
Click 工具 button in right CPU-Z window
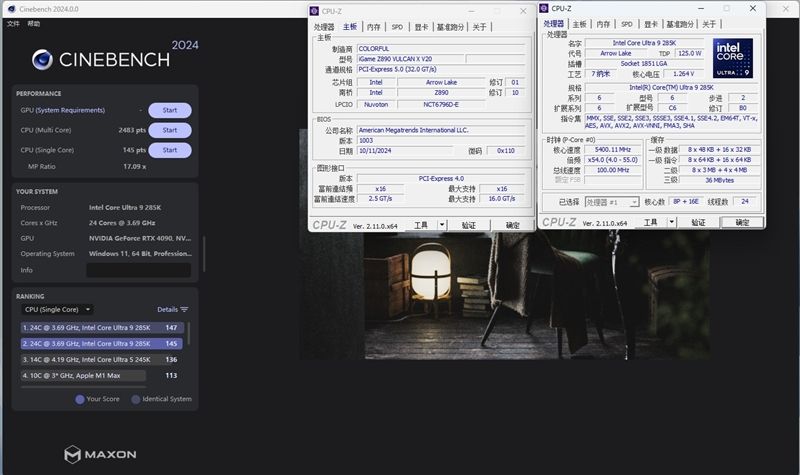pyautogui.click(x=651, y=222)
